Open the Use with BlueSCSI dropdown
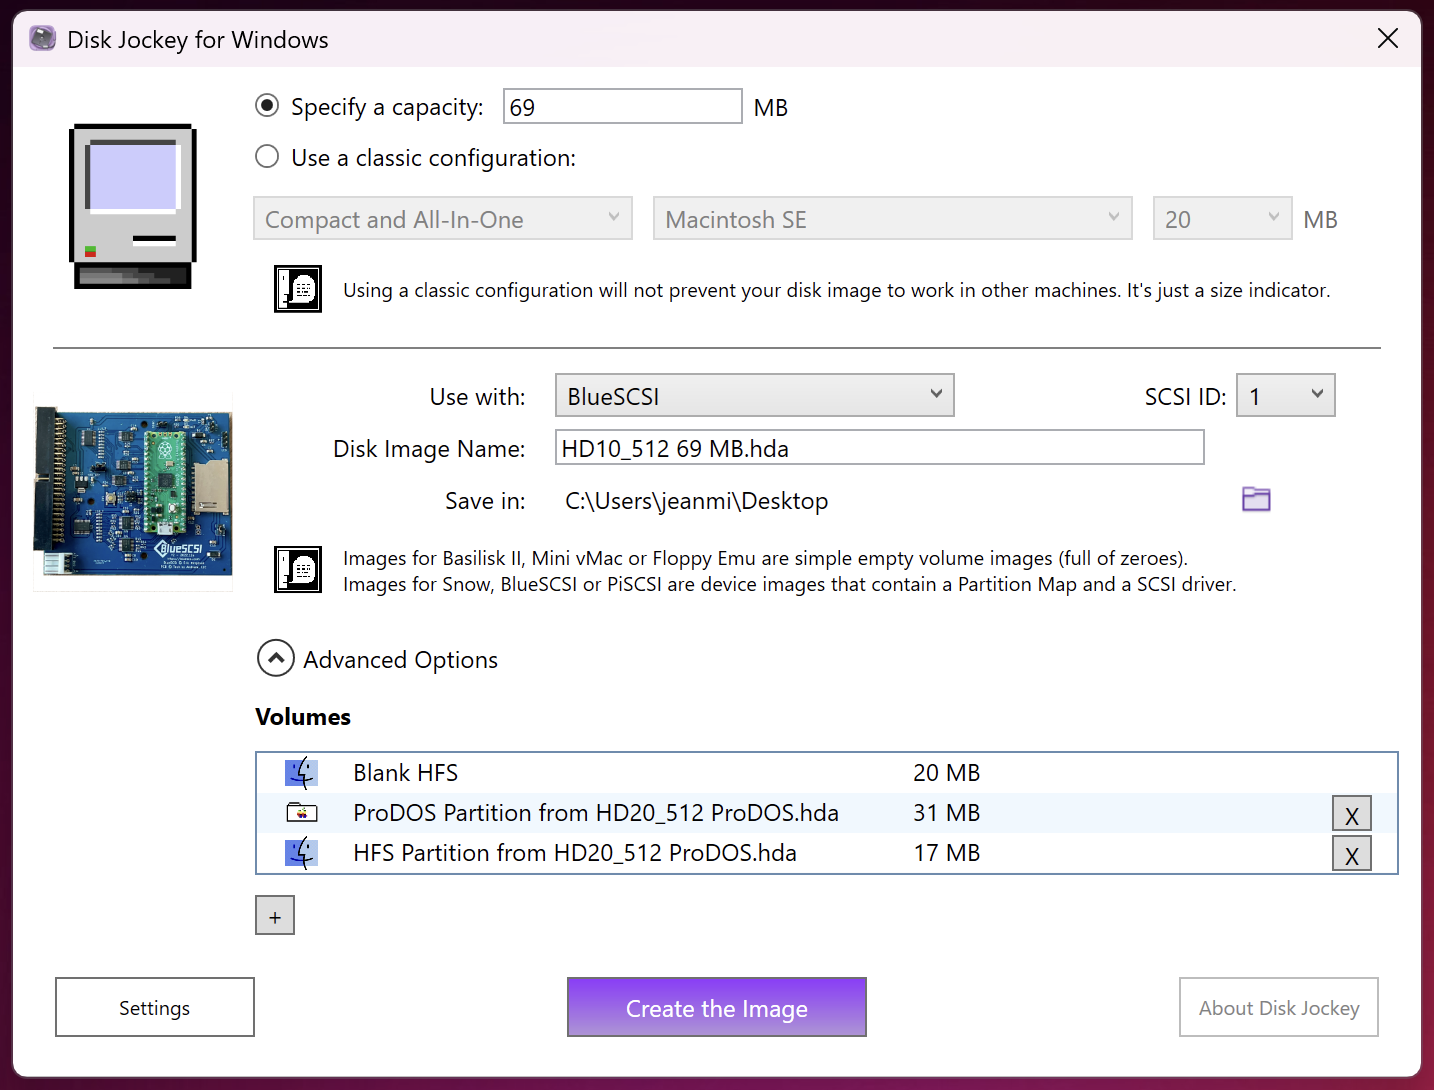Image resolution: width=1434 pixels, height=1090 pixels. click(x=754, y=396)
